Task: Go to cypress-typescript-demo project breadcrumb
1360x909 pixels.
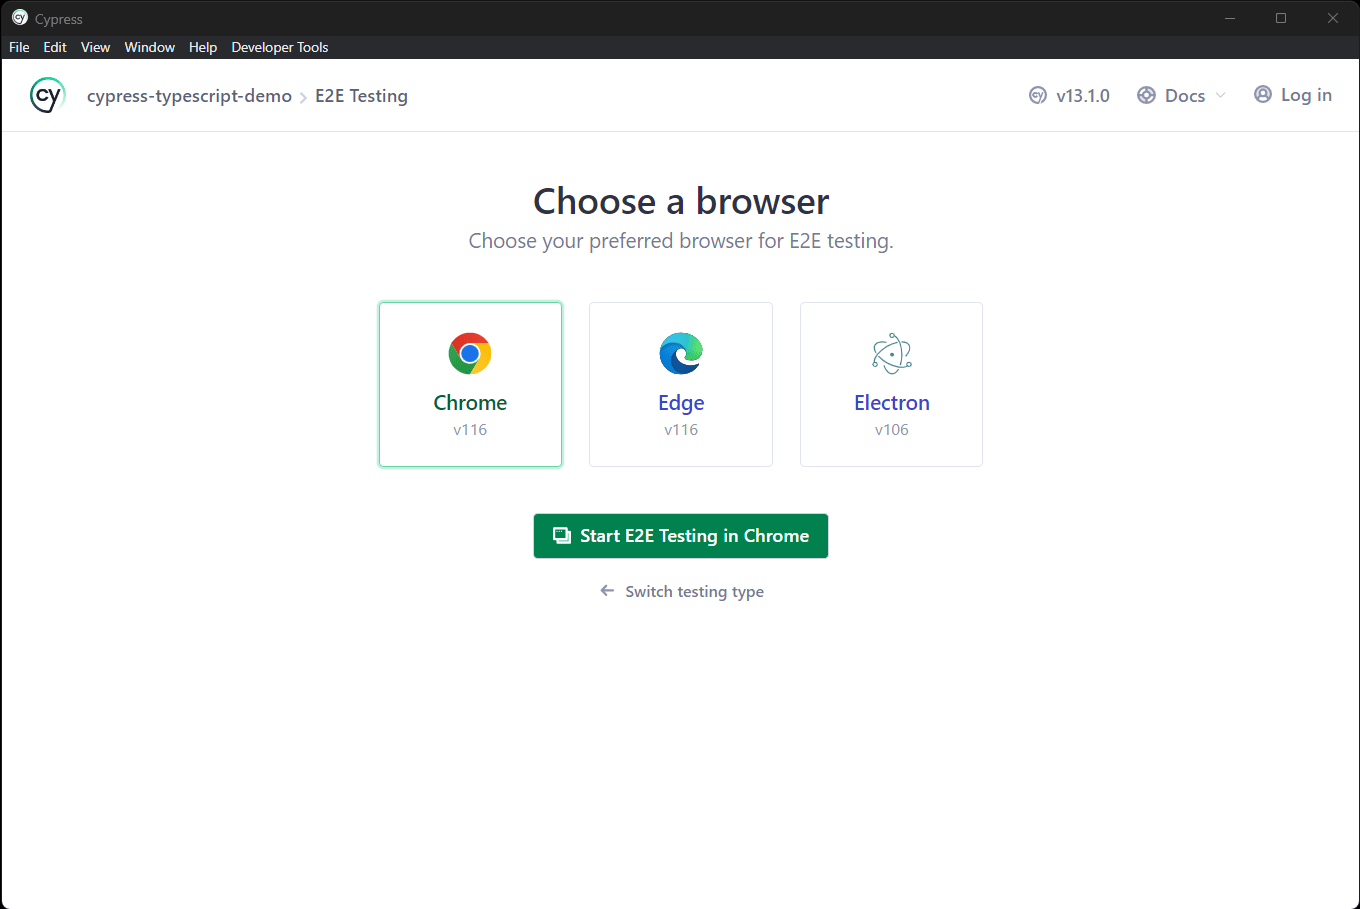Action: pyautogui.click(x=189, y=96)
